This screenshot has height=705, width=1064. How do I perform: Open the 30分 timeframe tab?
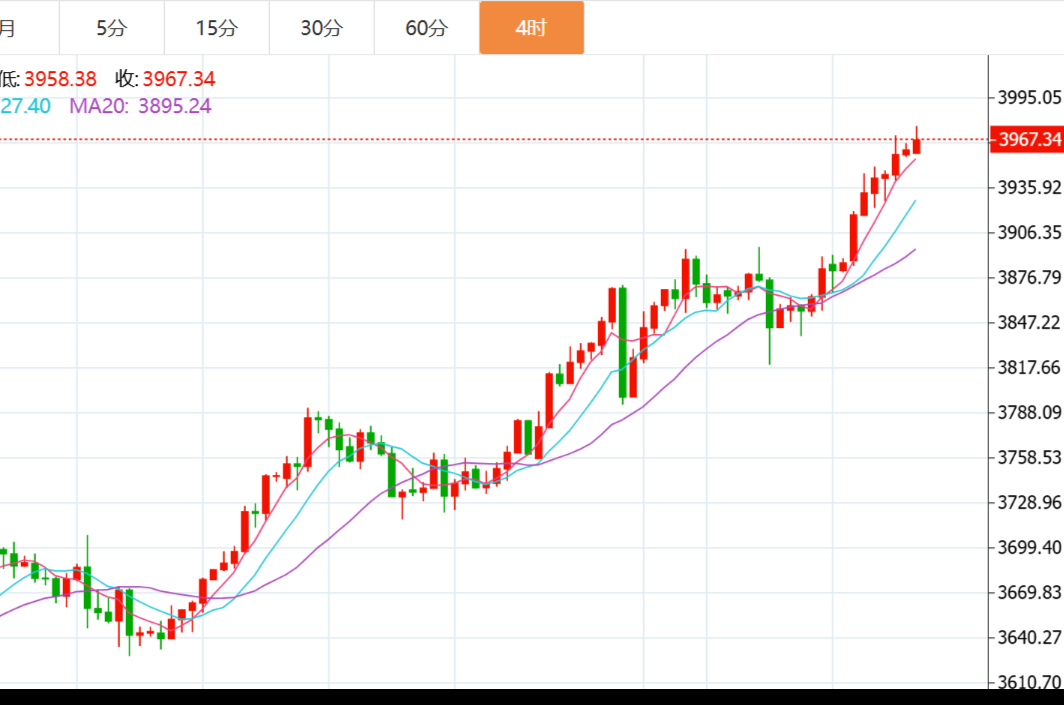click(x=321, y=28)
